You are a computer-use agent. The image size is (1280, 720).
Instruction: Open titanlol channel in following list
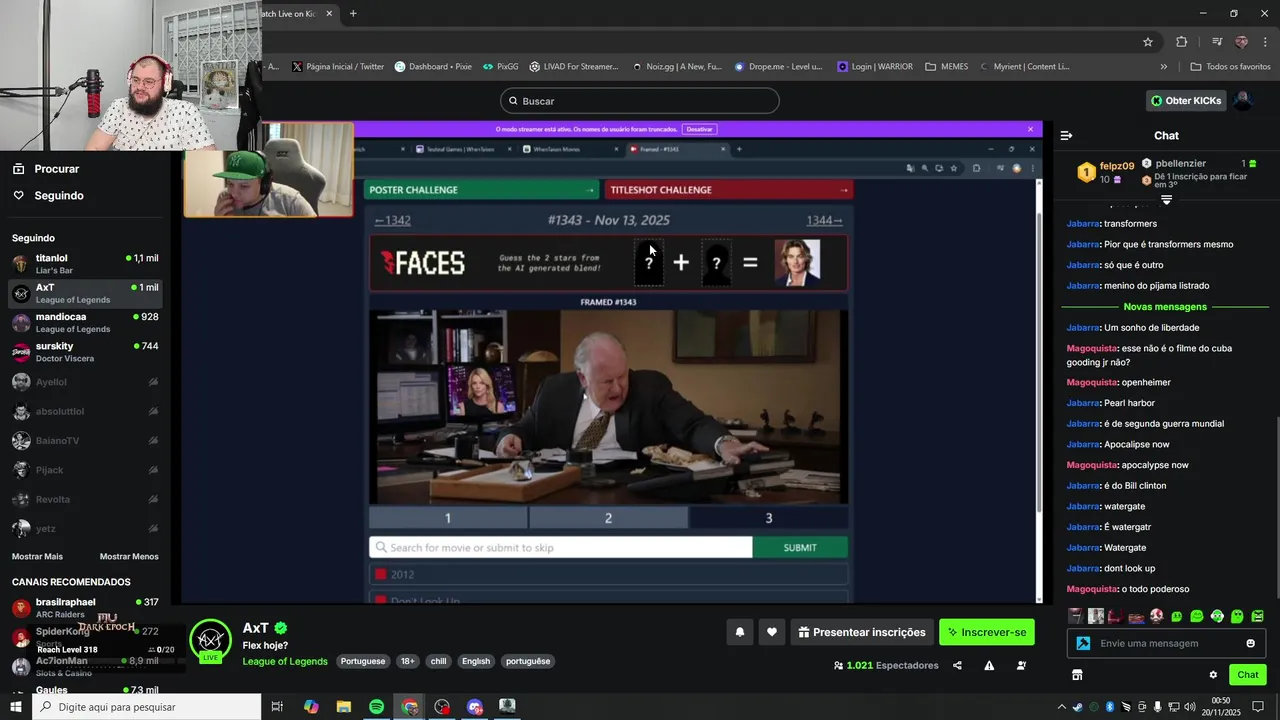click(x=86, y=263)
